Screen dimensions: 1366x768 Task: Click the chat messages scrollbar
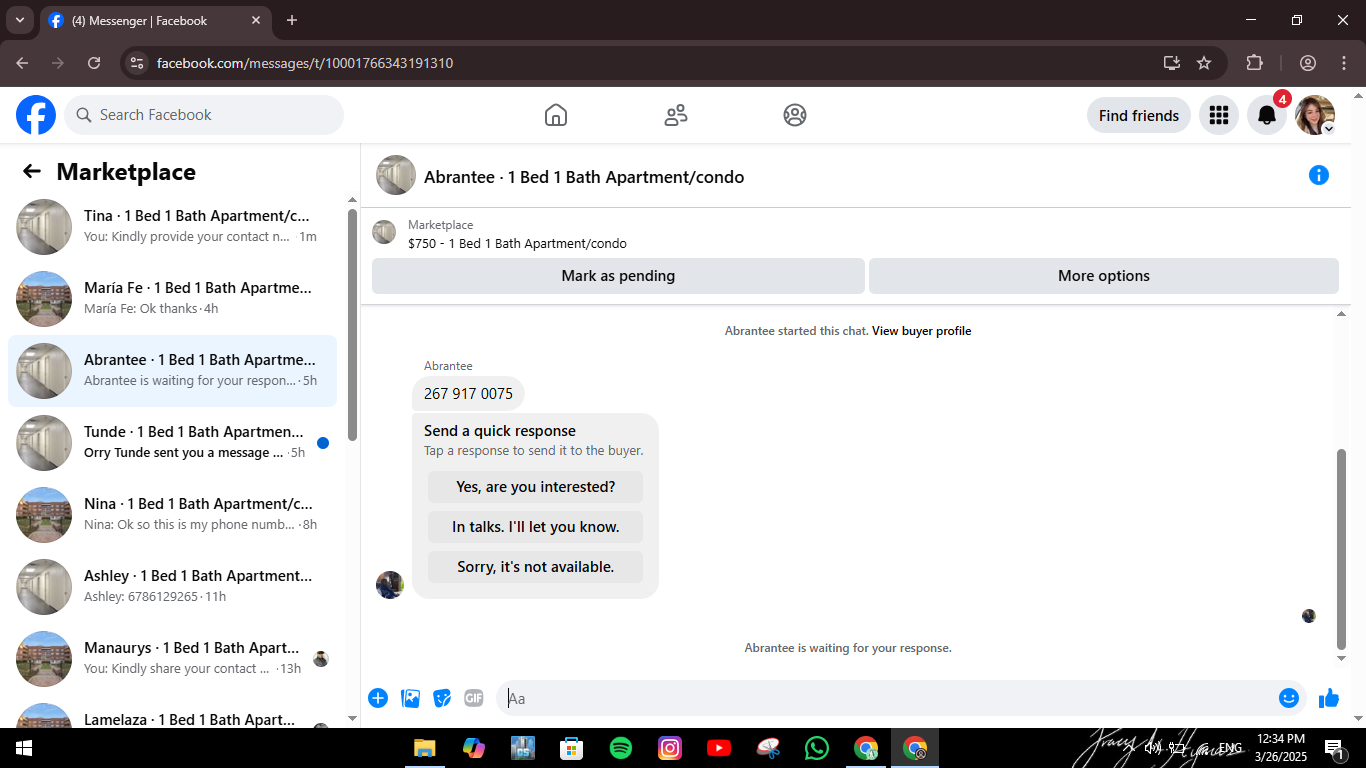click(x=1342, y=549)
